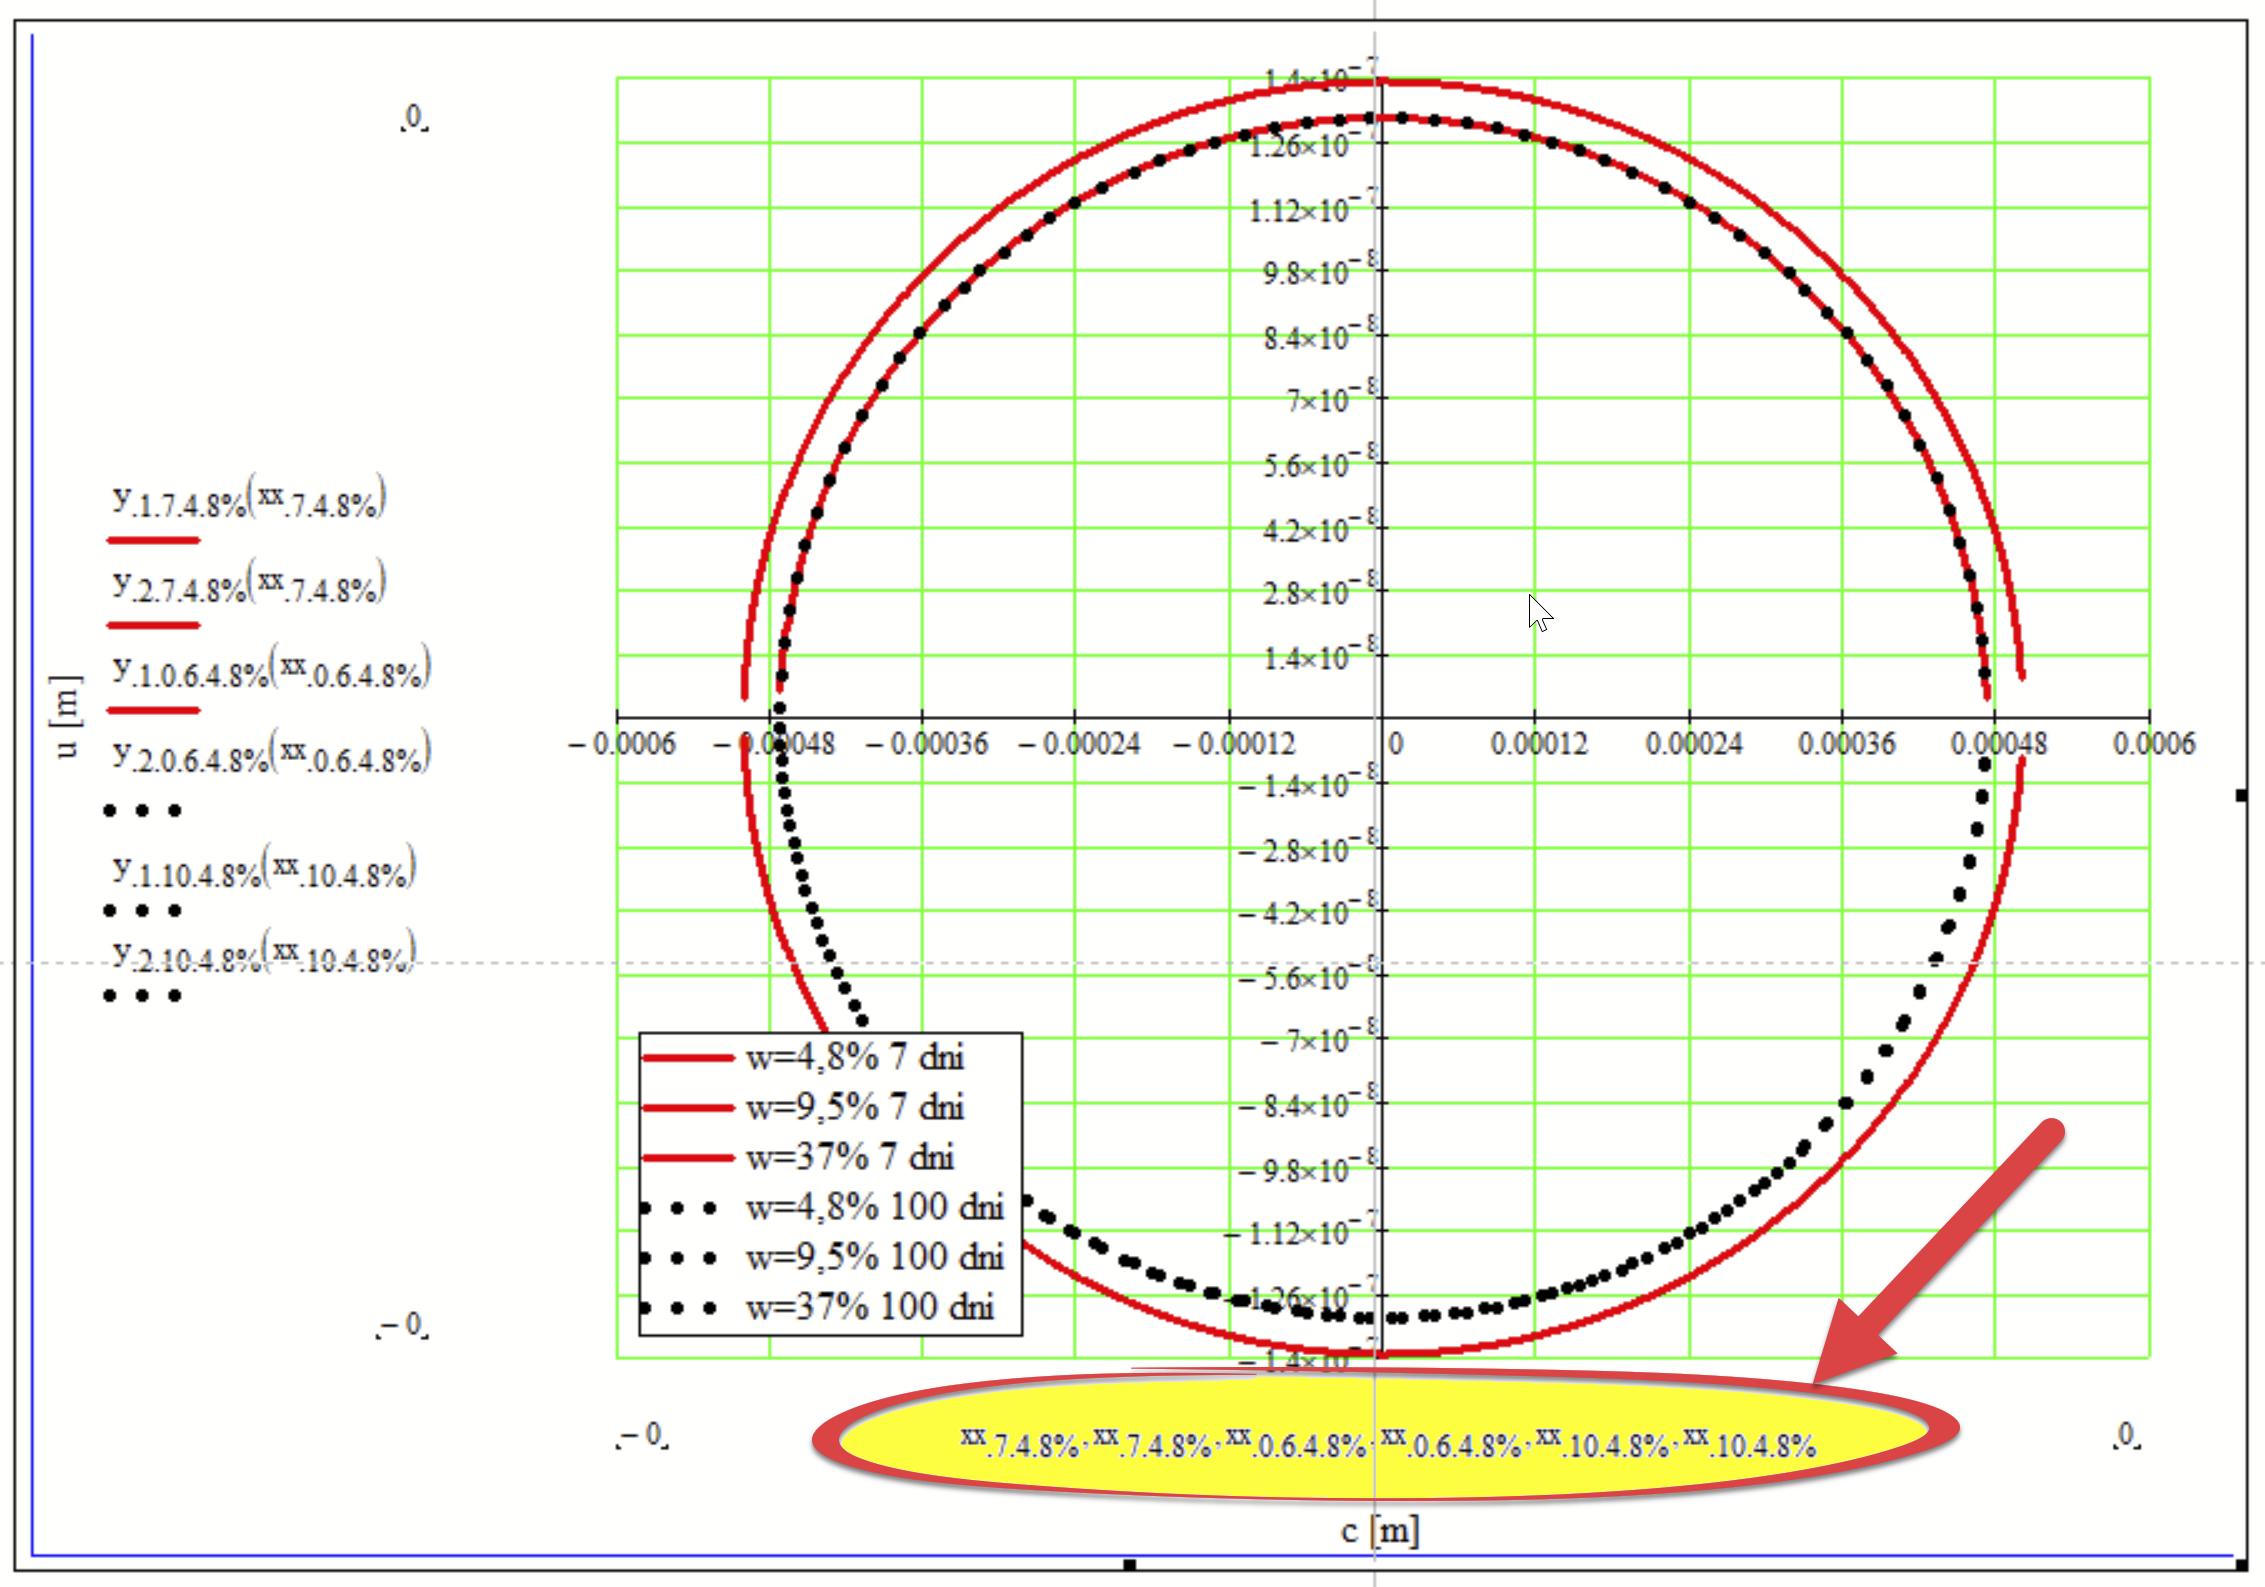Select the red line sample beside "w=9,5% 7 dni"

tap(693, 1106)
